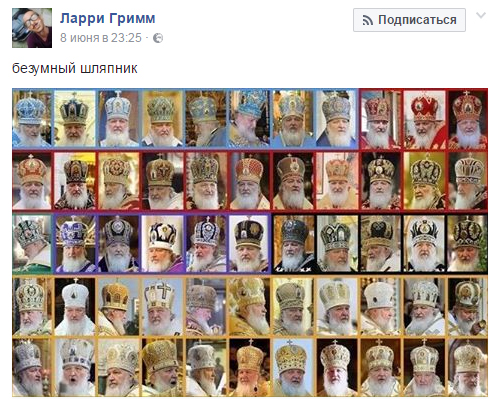Click the author's profile avatar photo
The image size is (495, 406).
pos(32,28)
